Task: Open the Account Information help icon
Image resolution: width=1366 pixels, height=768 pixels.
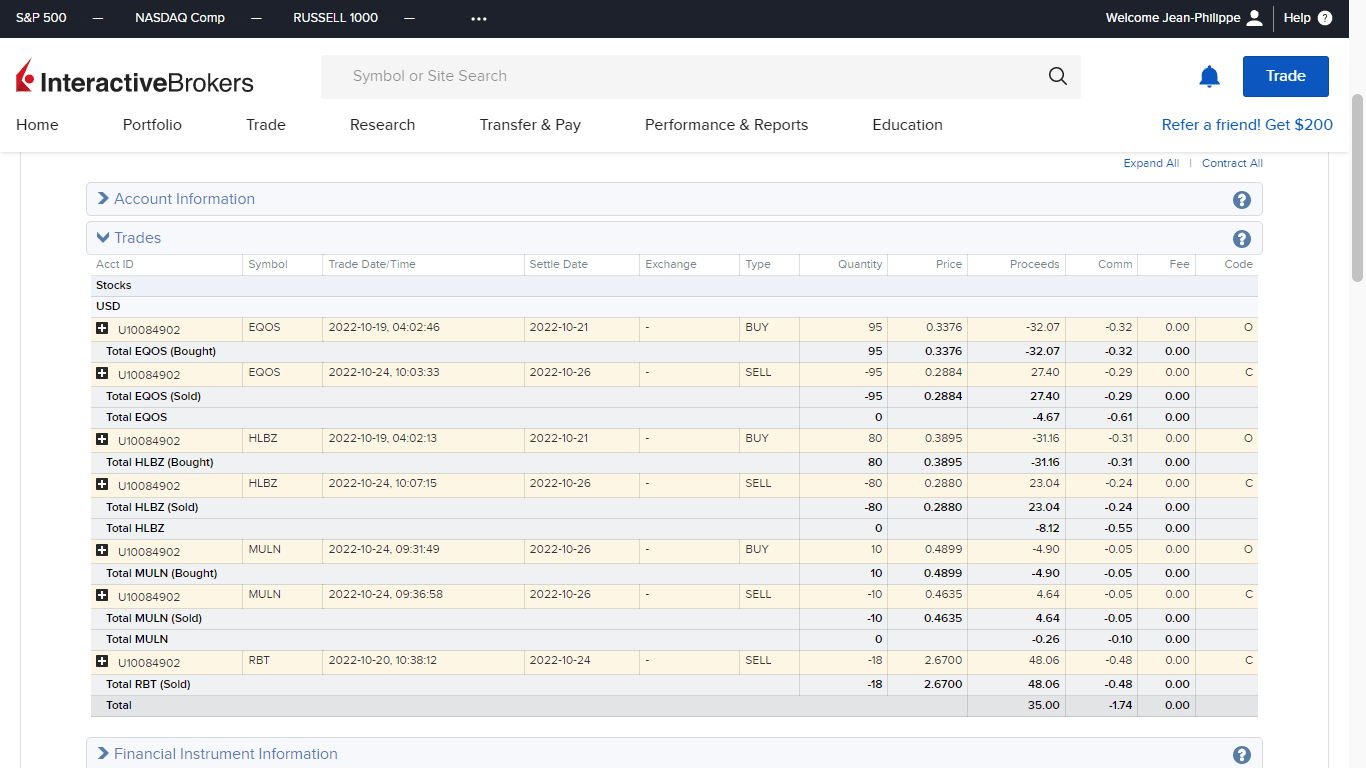Action: coord(1242,200)
